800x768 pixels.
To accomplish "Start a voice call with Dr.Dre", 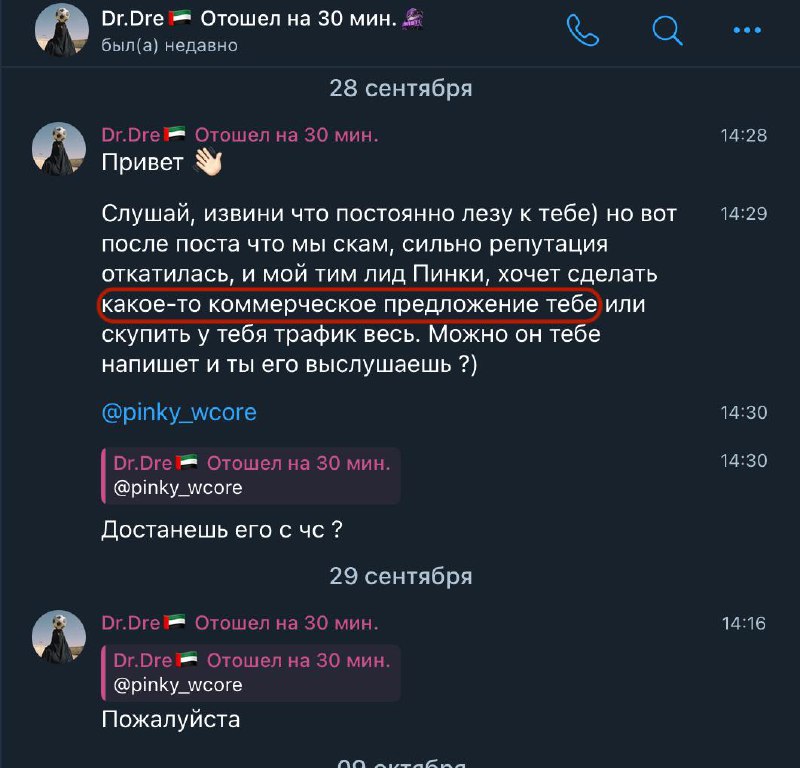I will click(583, 31).
